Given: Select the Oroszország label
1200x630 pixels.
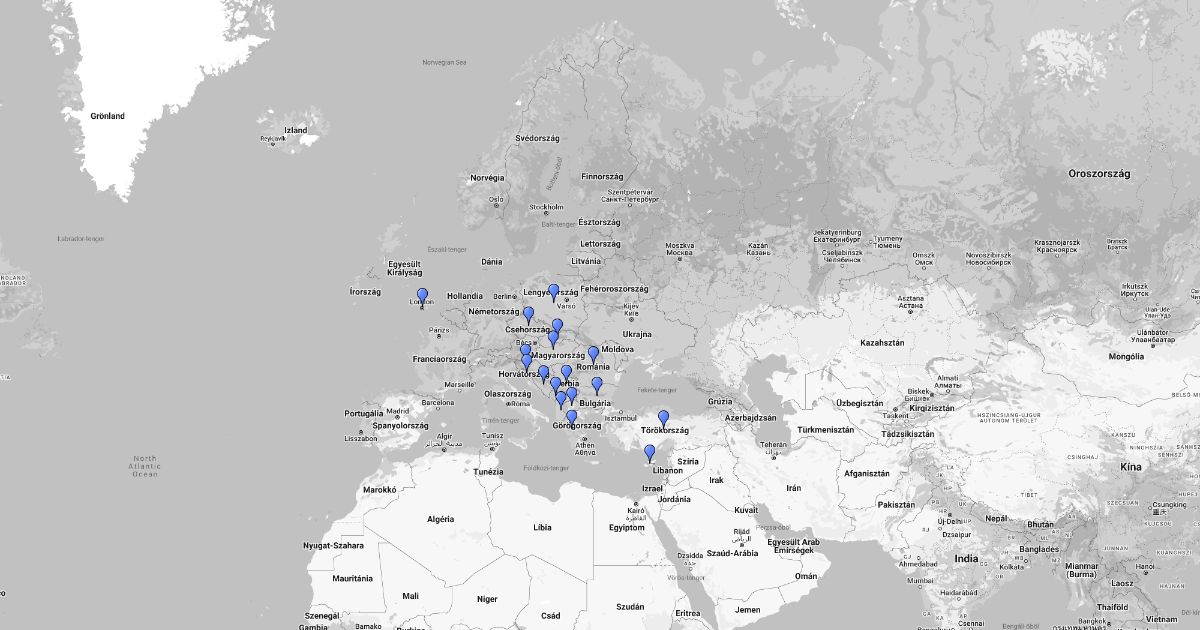Looking at the screenshot, I should [x=1099, y=173].
